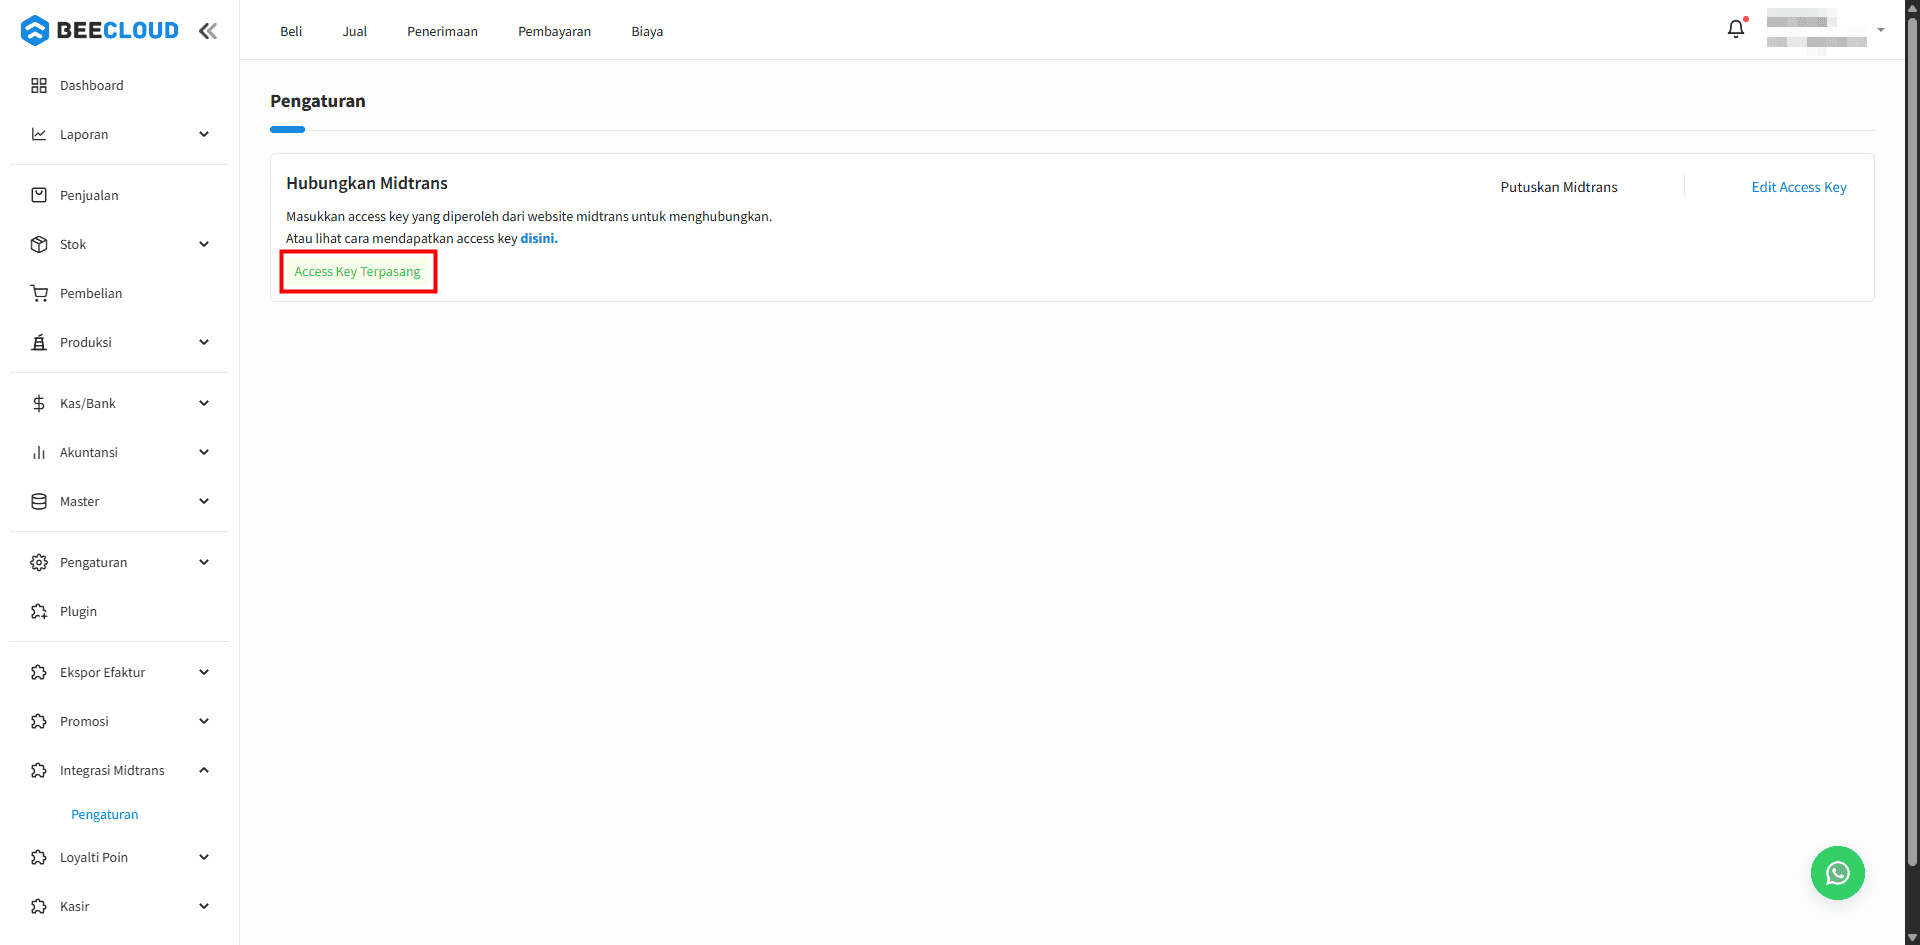Expand the Laporan menu chevron
The image size is (1920, 945).
tap(204, 135)
